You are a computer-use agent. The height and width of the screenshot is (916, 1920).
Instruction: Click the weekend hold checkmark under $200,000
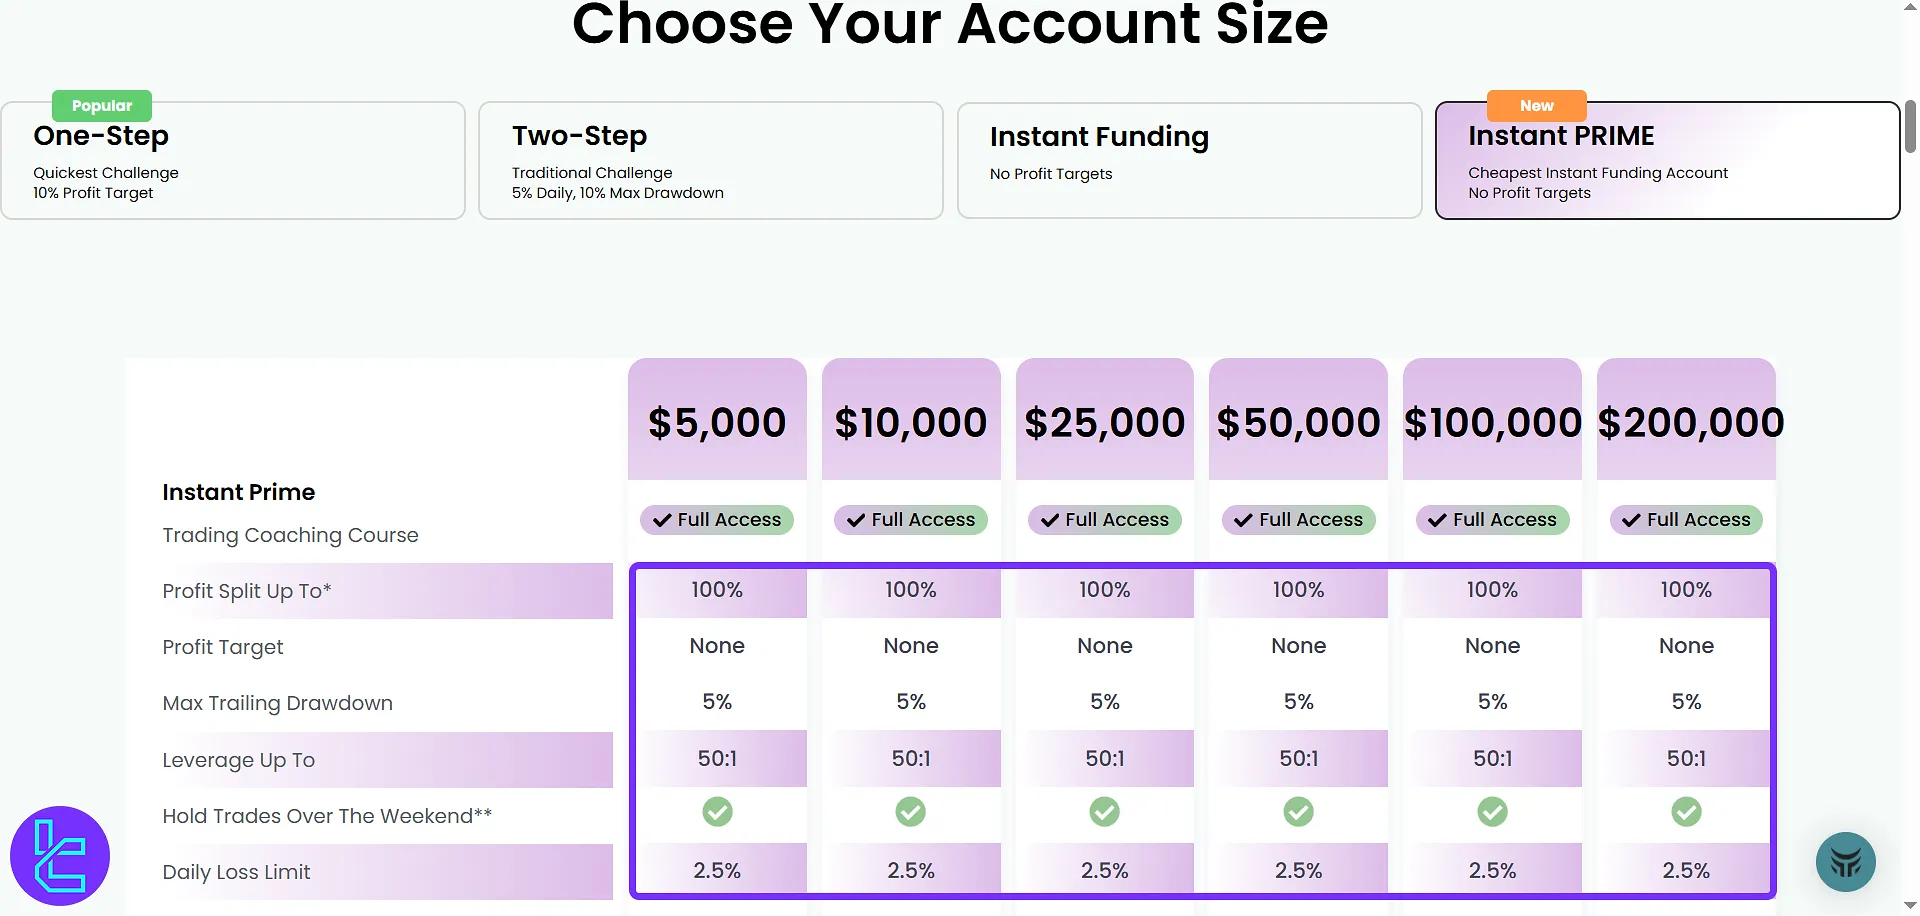tap(1686, 812)
